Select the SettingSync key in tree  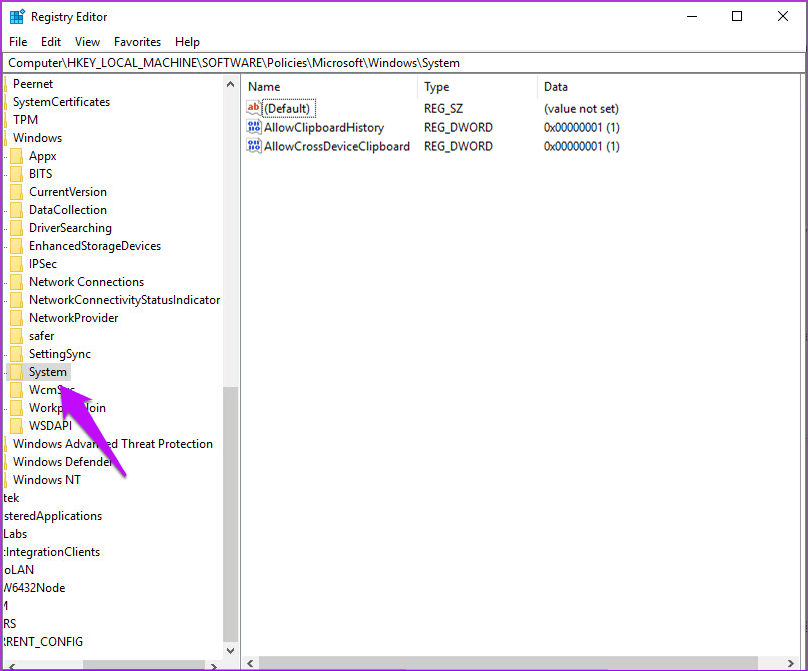59,354
